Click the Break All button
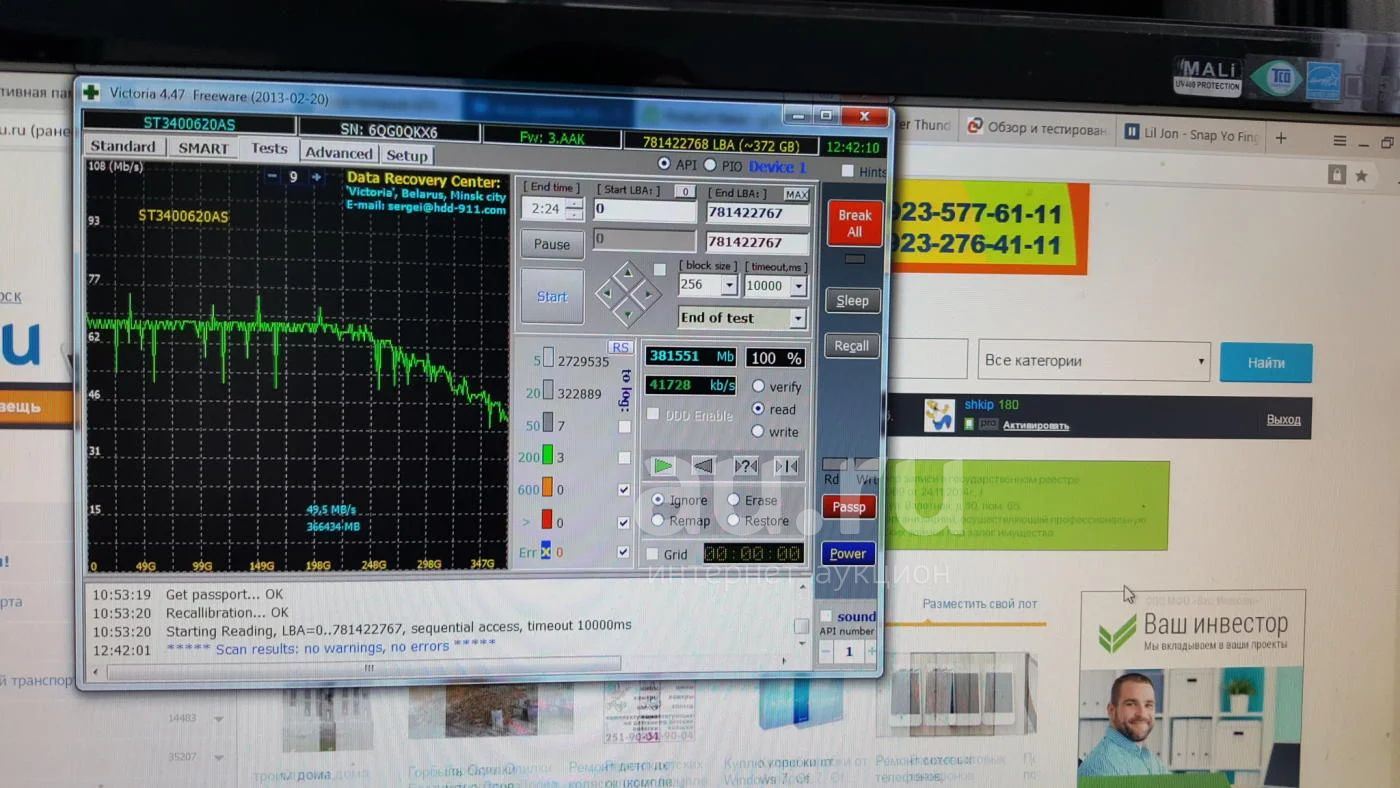 pos(854,223)
